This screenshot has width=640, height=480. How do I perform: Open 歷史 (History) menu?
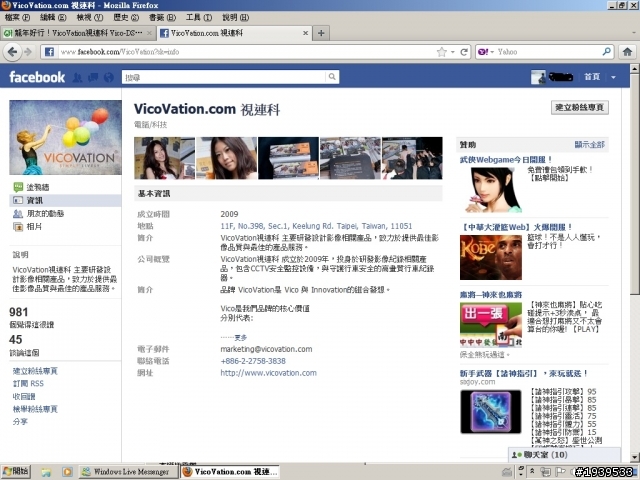pos(126,18)
